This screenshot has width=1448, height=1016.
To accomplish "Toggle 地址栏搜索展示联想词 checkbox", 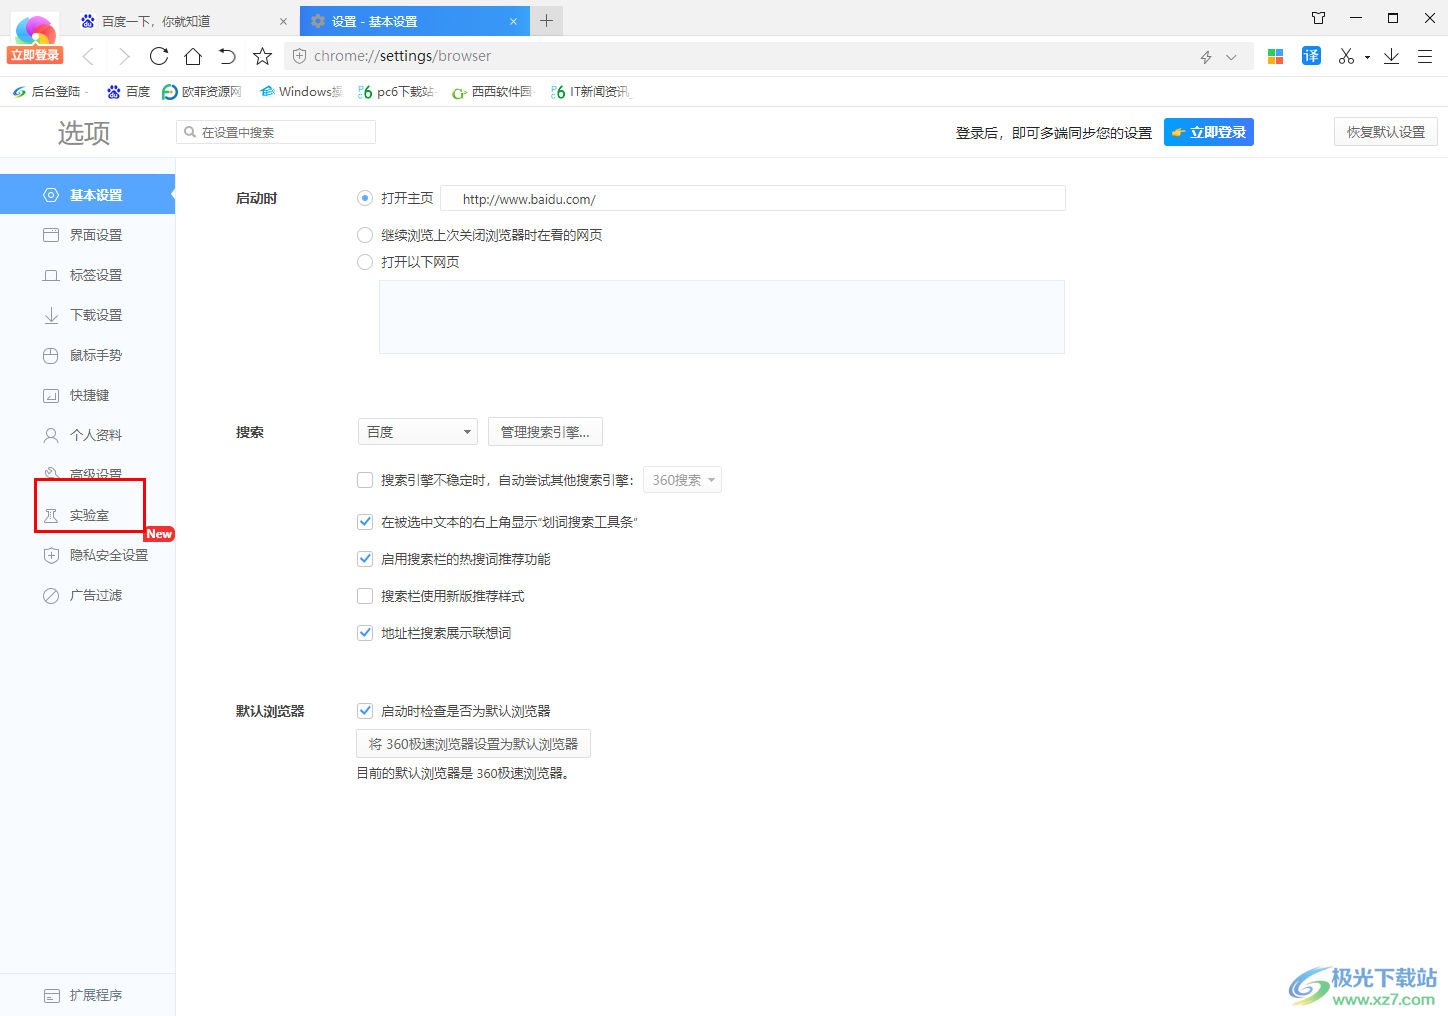I will 365,633.
